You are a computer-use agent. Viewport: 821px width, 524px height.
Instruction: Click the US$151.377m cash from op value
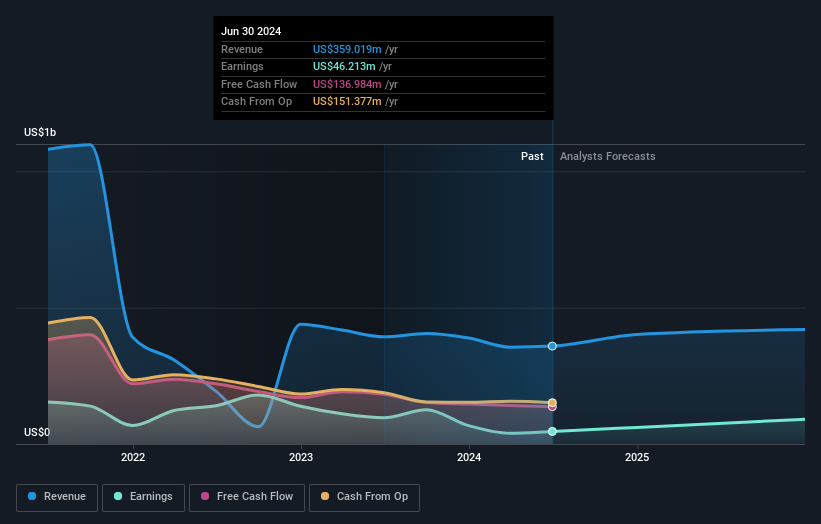[347, 102]
